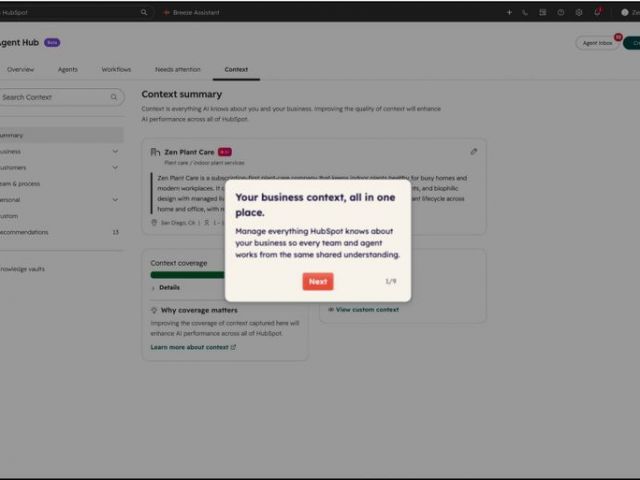Click the 13 count beside Recommendations
This screenshot has height=480, width=640.
116,232
